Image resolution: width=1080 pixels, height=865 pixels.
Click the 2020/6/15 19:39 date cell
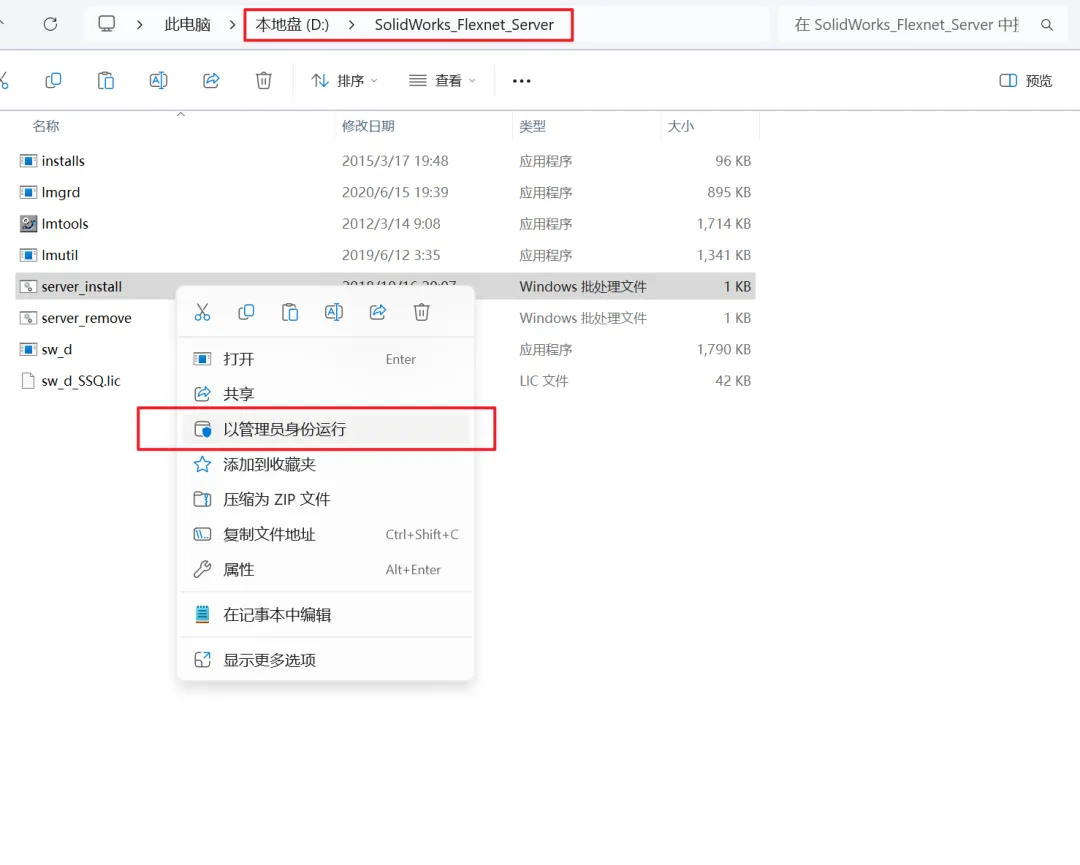click(395, 192)
